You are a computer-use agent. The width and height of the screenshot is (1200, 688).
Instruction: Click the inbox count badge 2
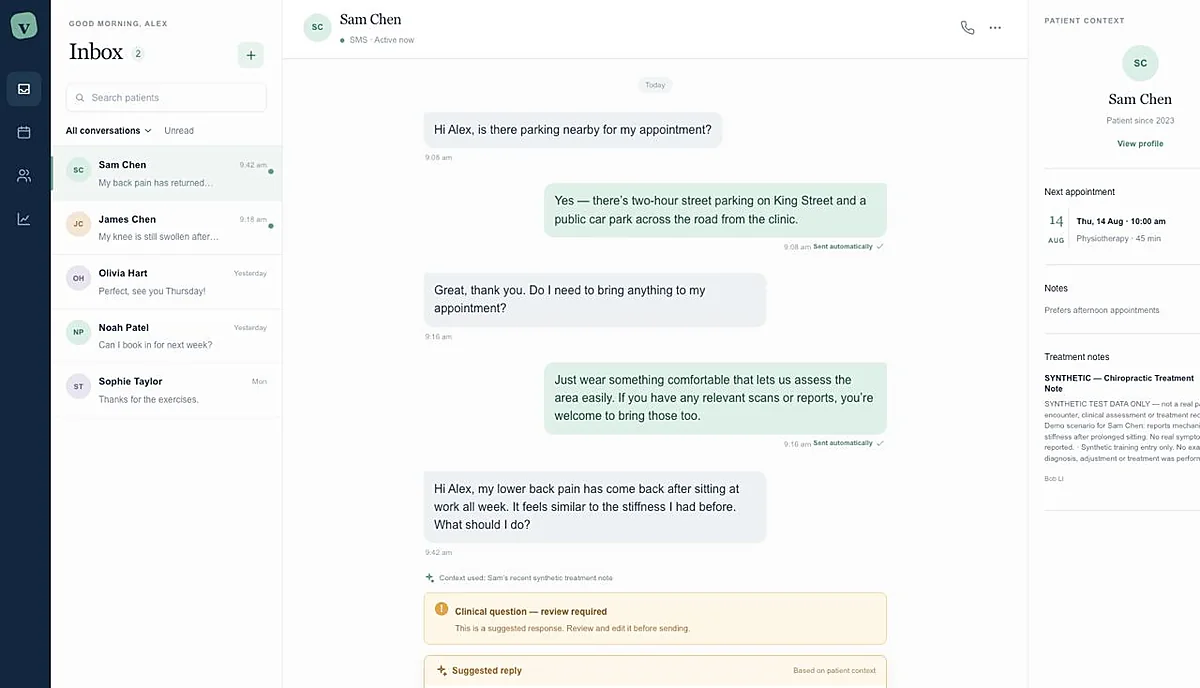(138, 54)
